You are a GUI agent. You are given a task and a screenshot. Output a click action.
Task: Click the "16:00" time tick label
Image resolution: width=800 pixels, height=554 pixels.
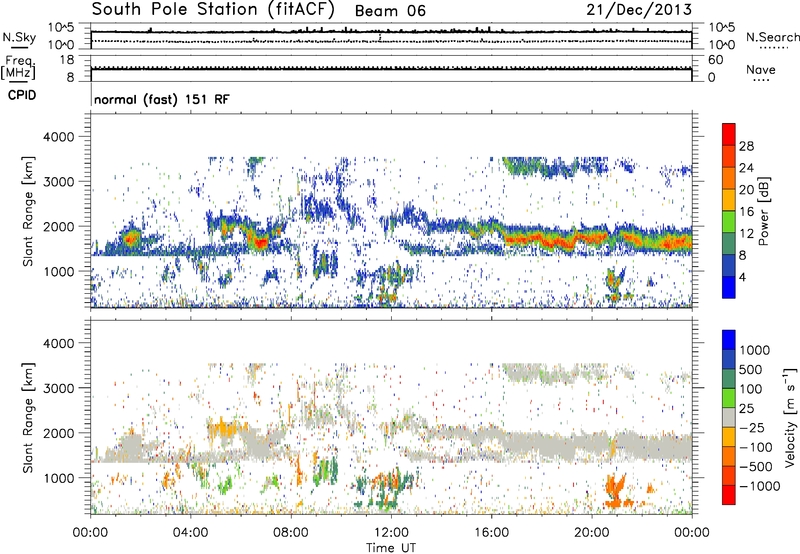click(491, 533)
